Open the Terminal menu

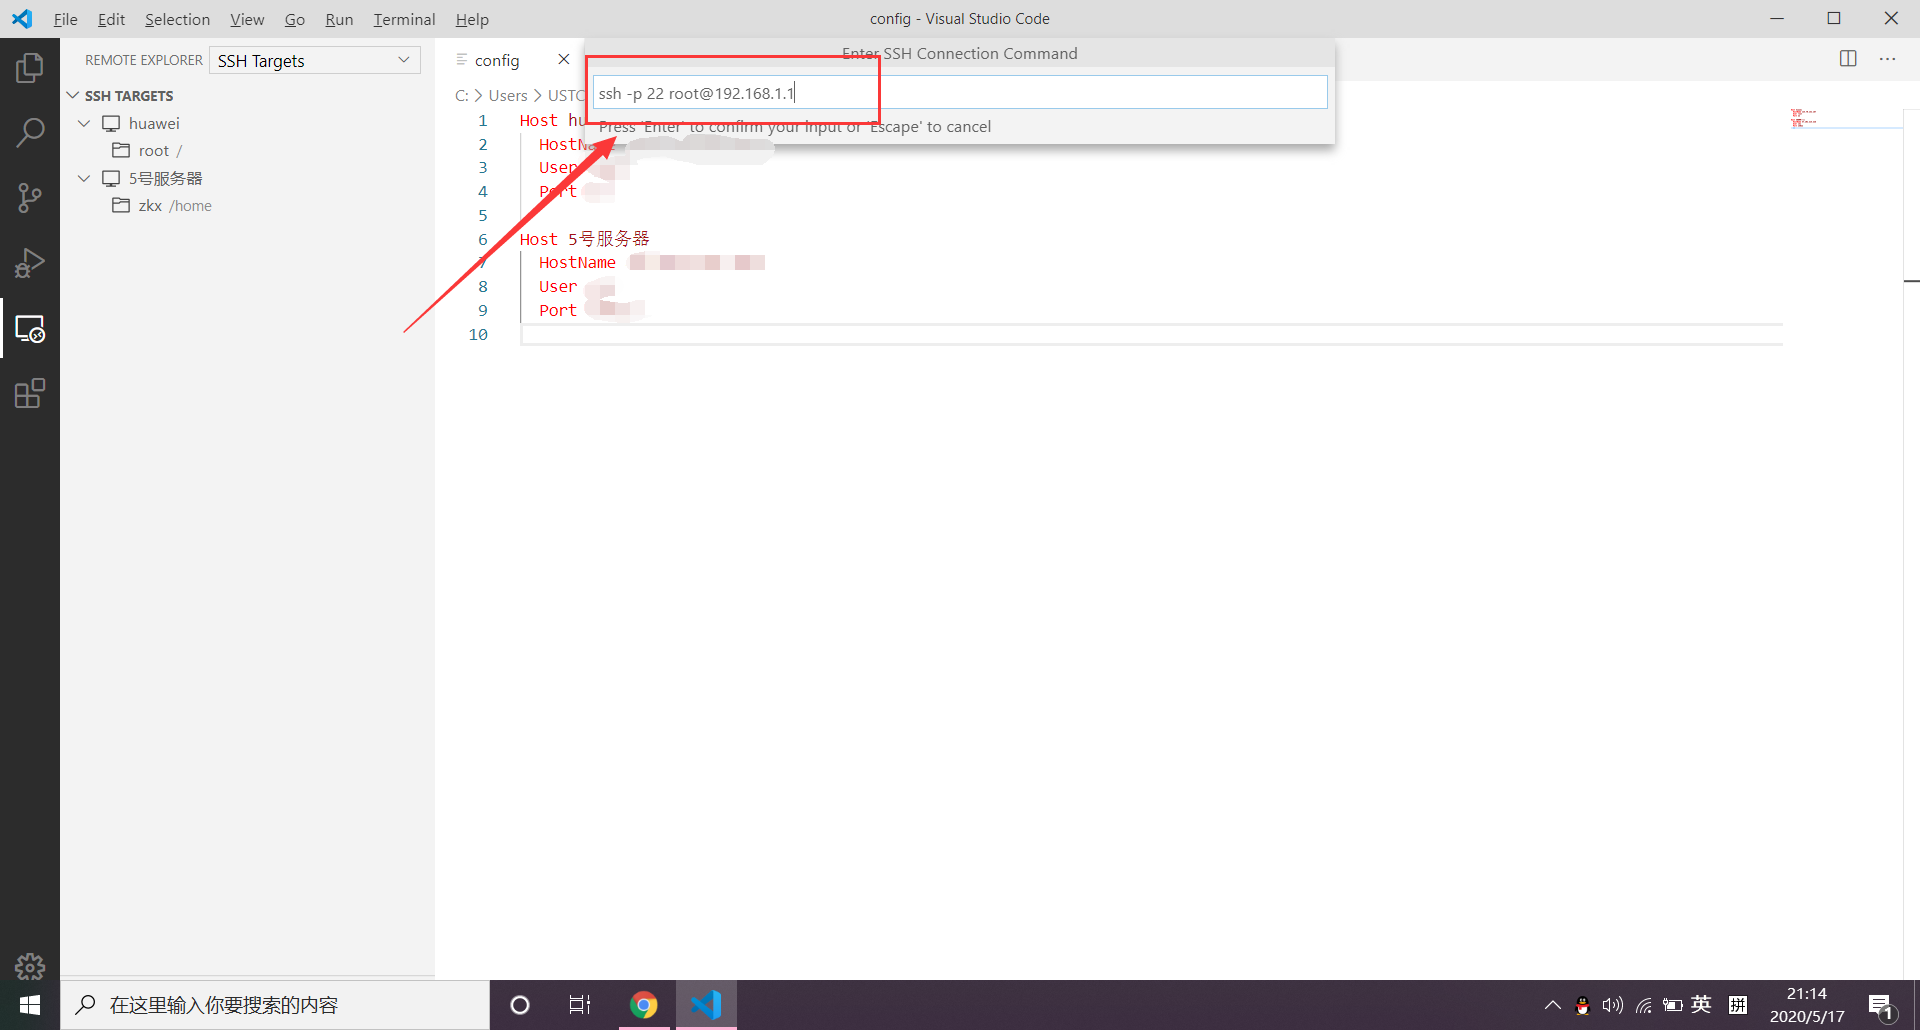(x=404, y=19)
